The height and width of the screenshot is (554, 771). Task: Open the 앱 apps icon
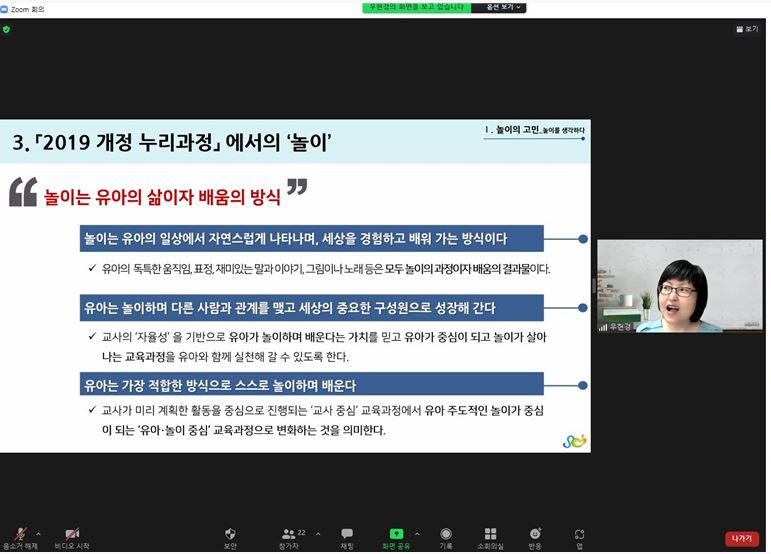[x=579, y=536]
